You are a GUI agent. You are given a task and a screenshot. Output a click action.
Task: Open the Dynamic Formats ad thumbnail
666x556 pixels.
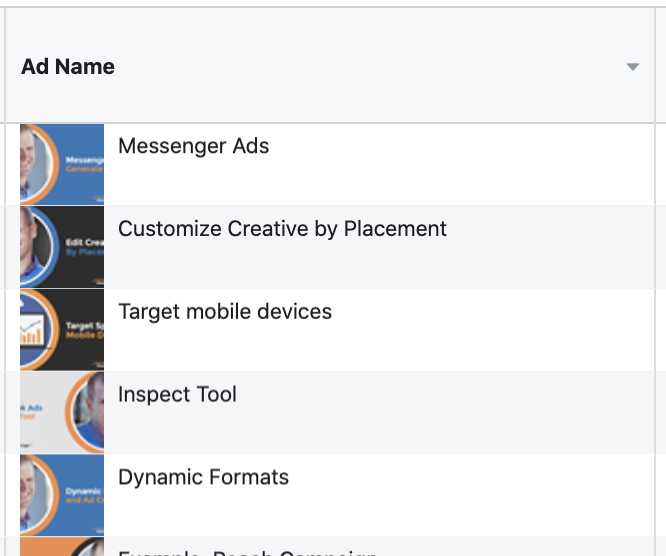pos(62,495)
